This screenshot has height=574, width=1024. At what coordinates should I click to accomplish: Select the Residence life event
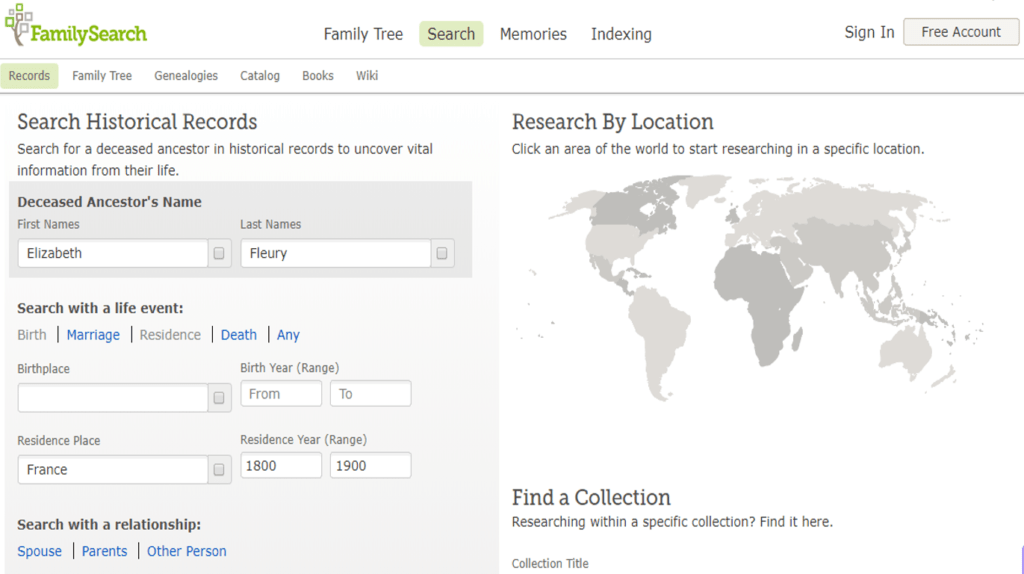pos(170,335)
